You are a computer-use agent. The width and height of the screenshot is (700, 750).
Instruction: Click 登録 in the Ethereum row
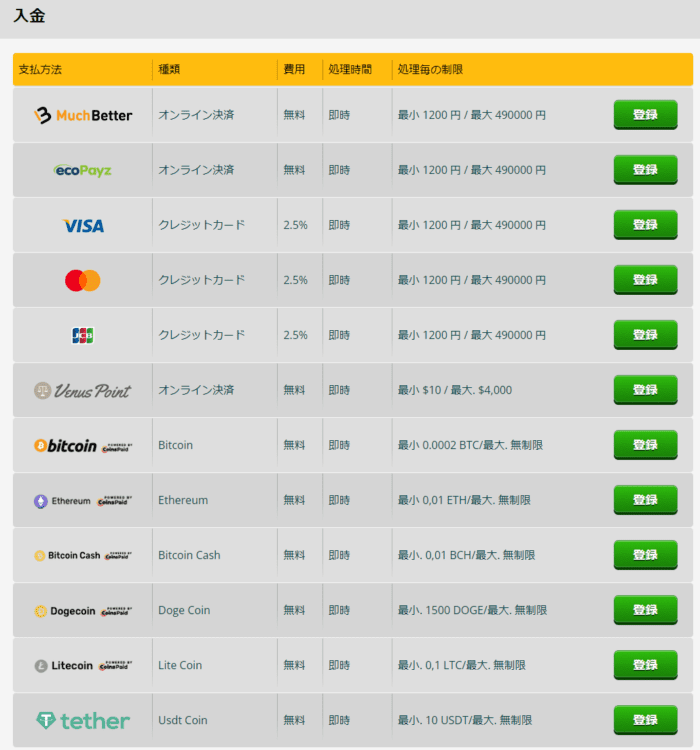645,500
